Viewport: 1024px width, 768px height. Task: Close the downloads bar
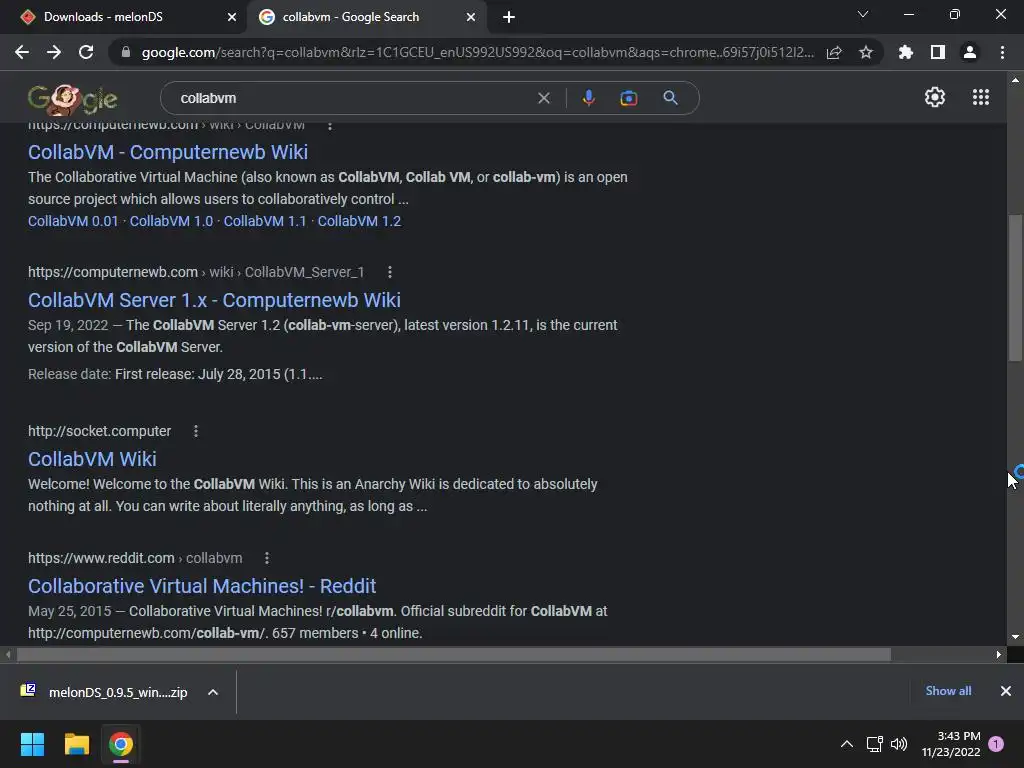tap(1006, 691)
